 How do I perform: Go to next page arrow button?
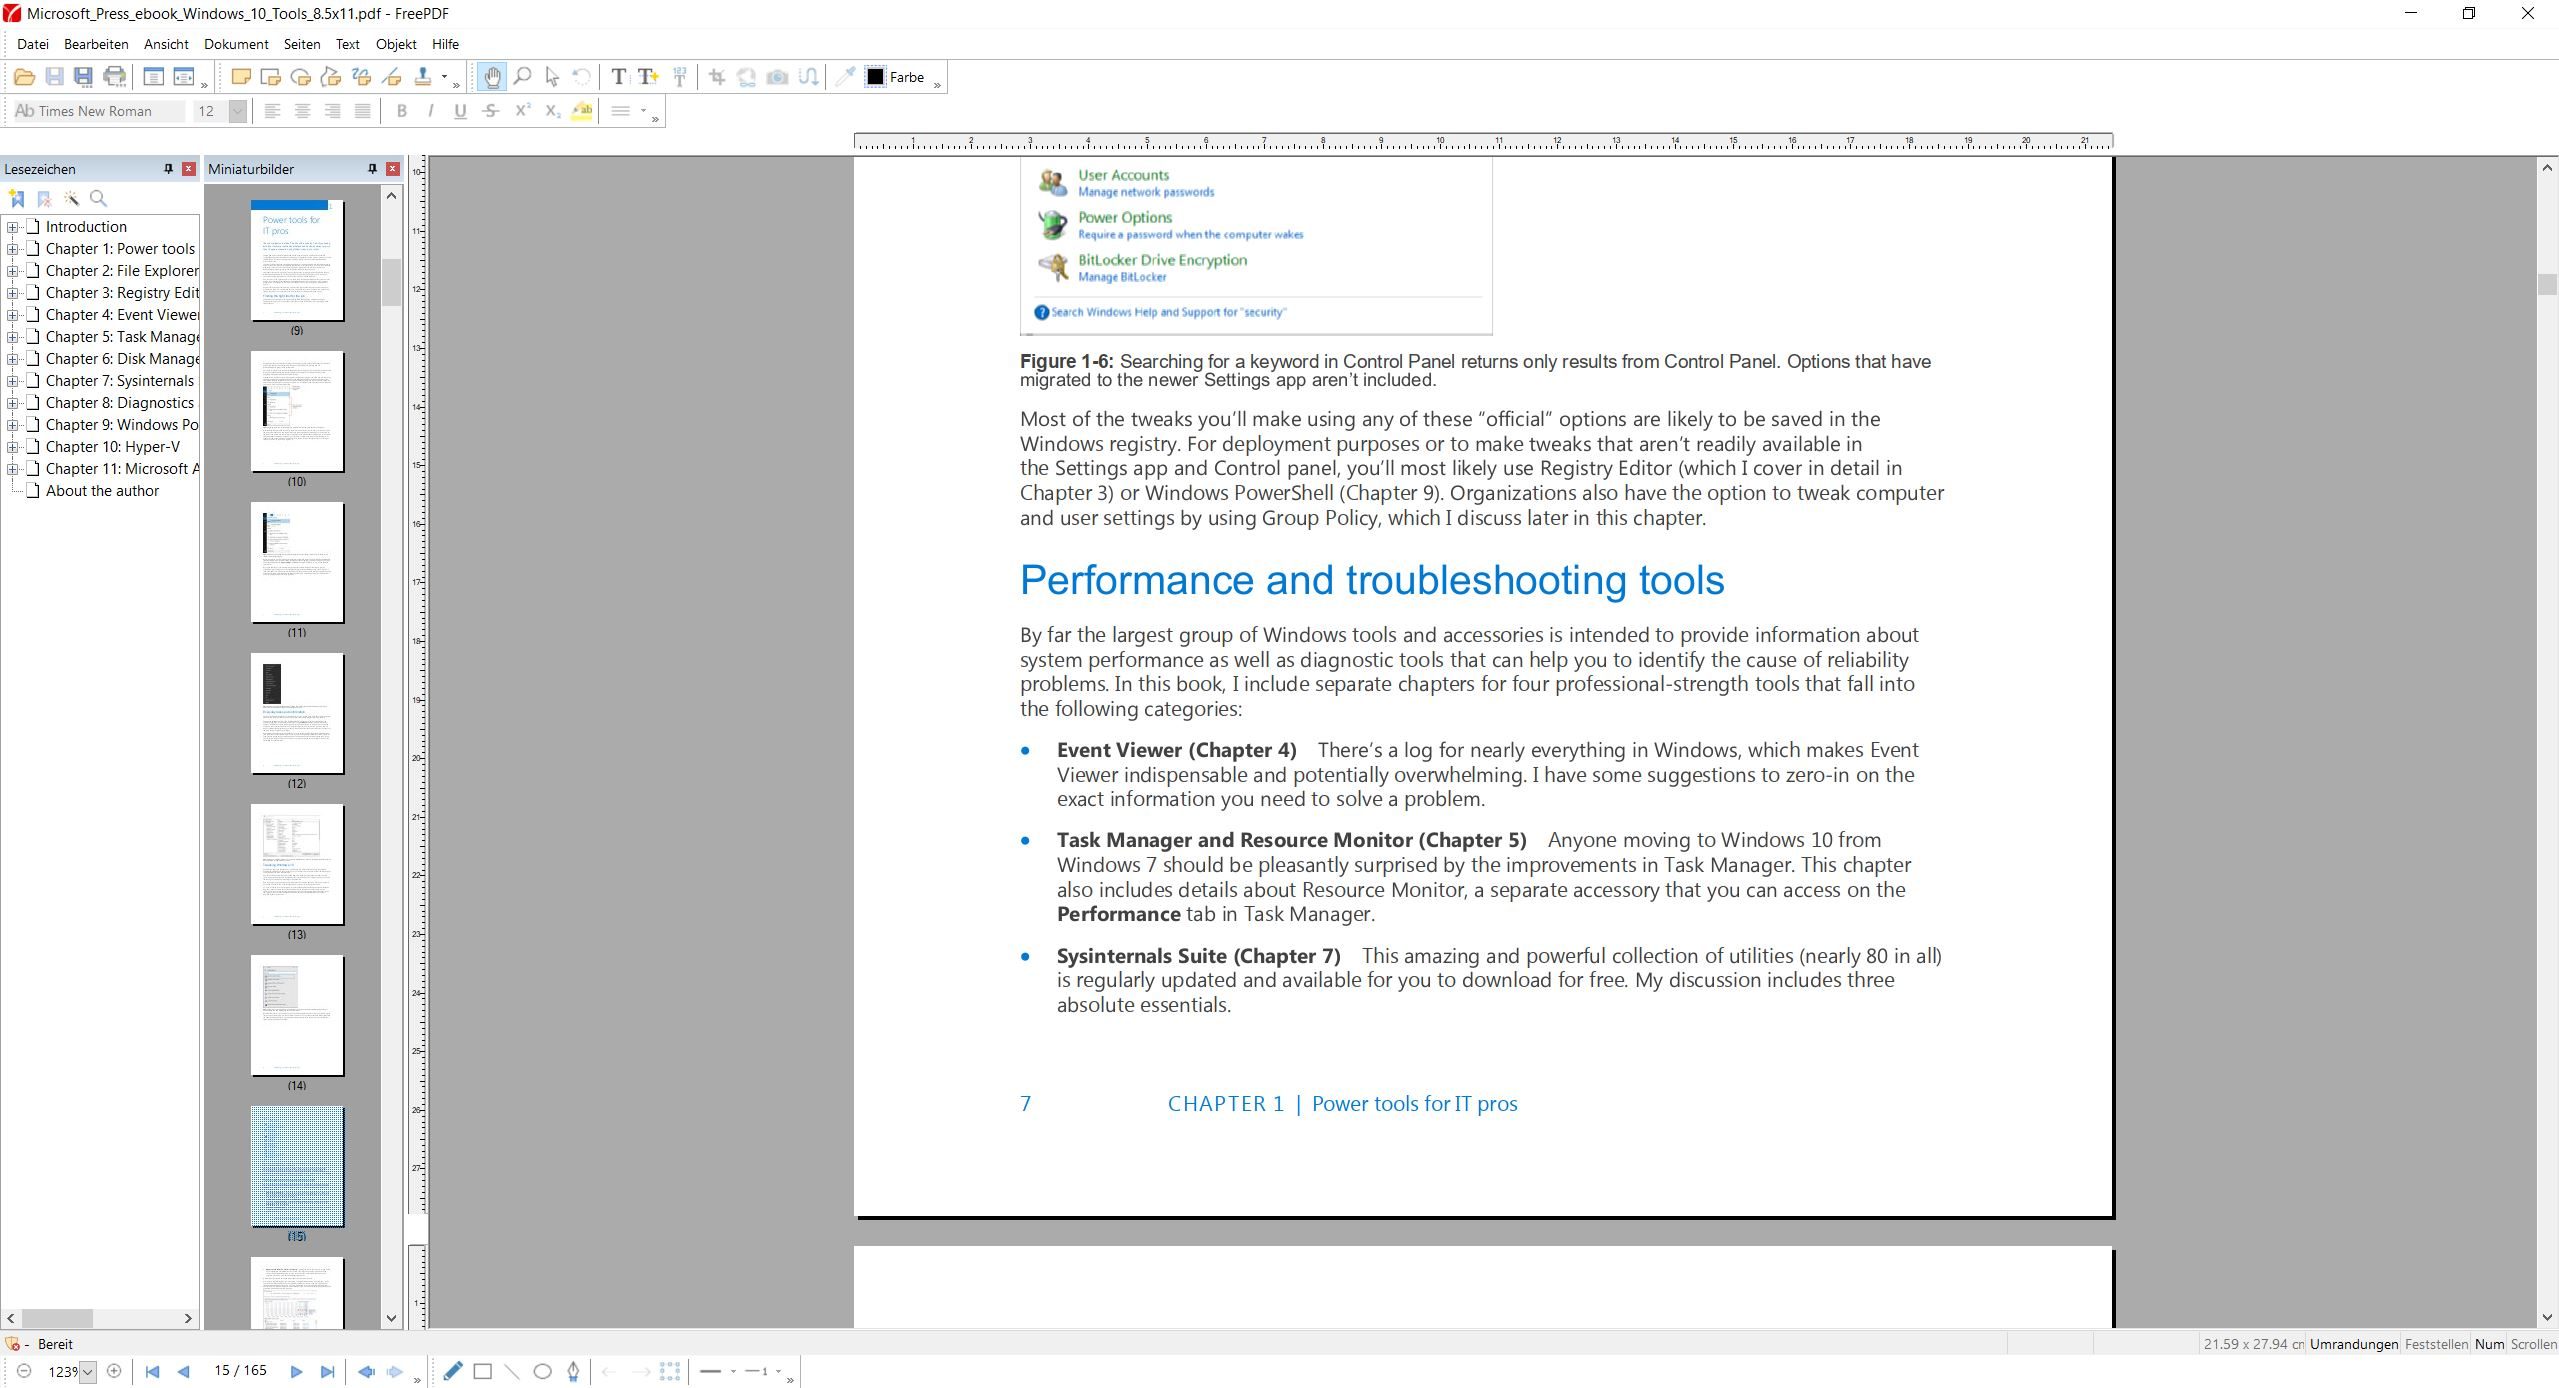[296, 1372]
